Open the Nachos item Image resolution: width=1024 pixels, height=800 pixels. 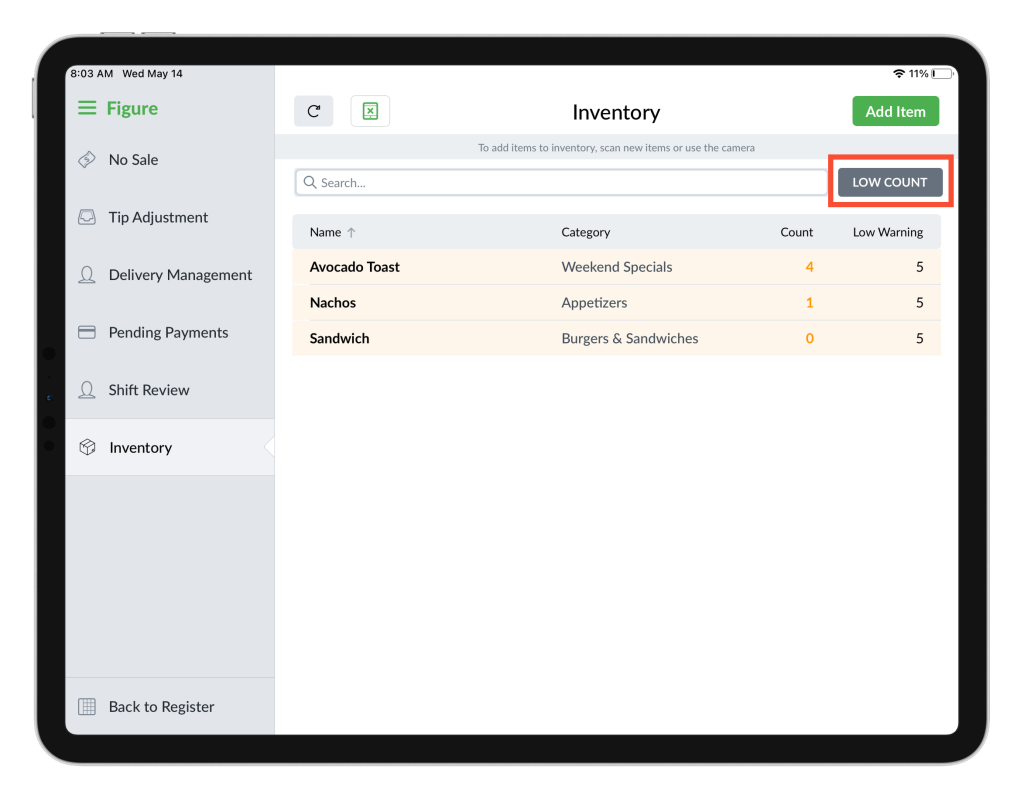pos(616,302)
